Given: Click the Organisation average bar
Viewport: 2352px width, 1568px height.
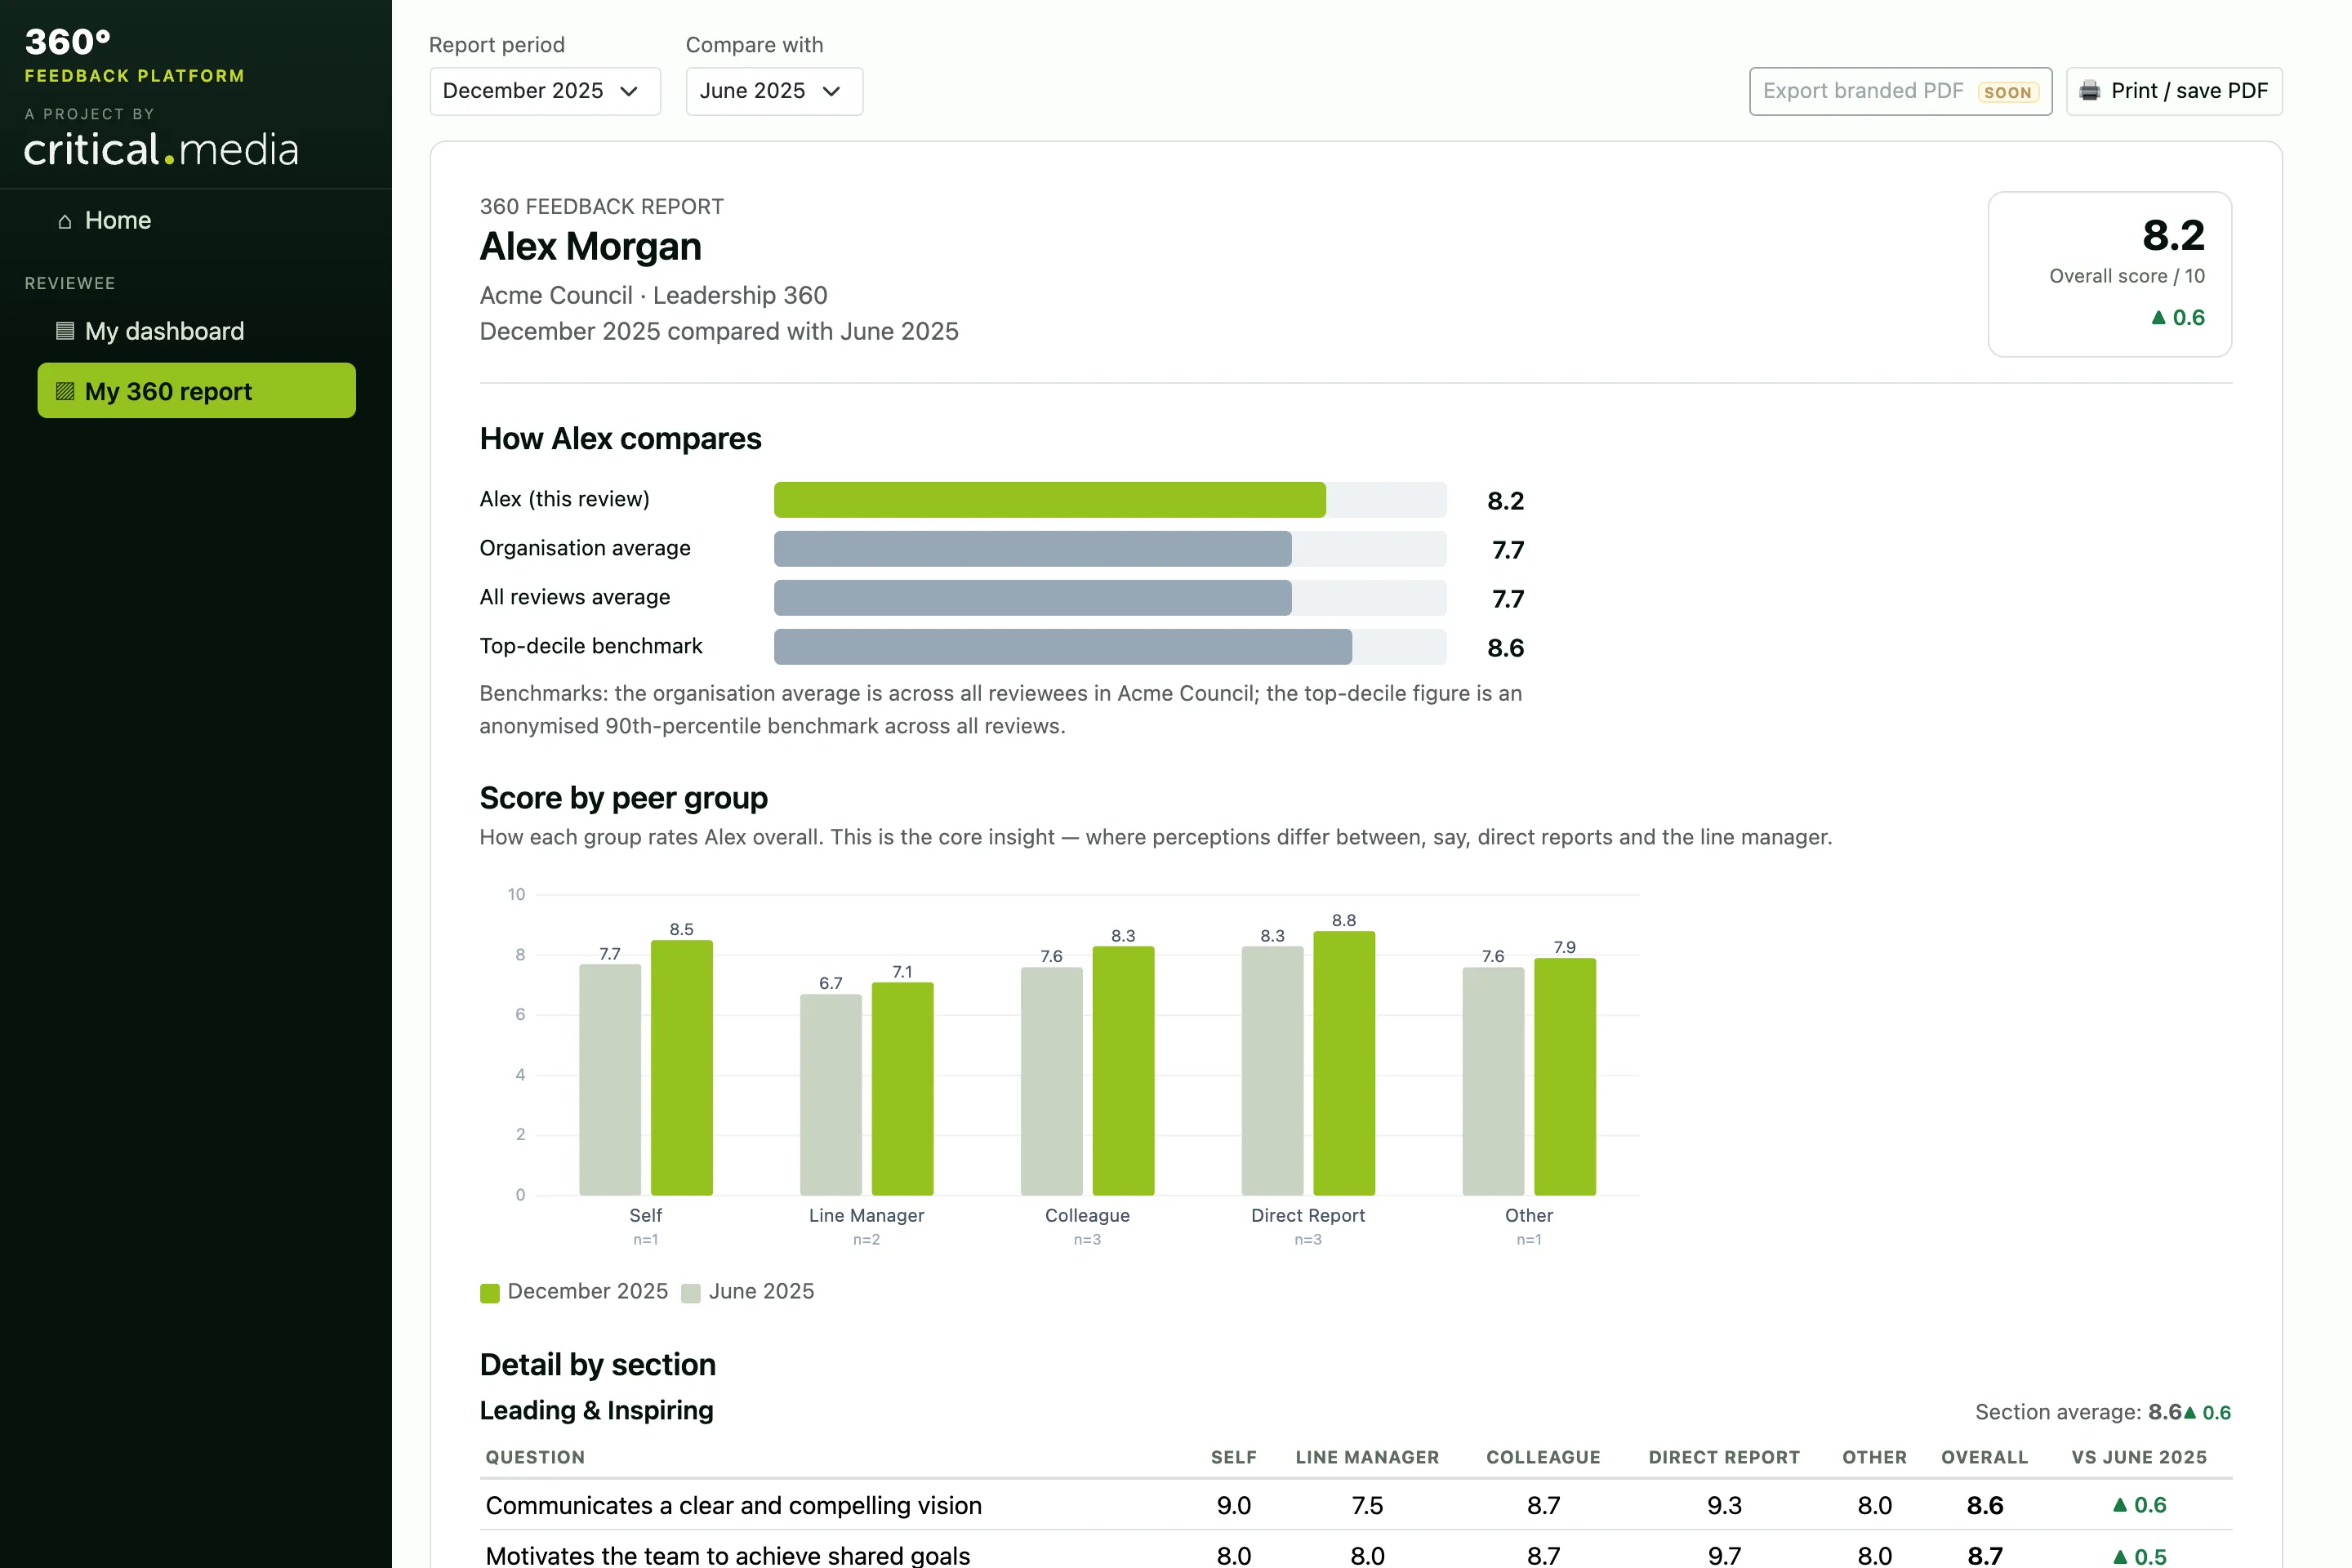Looking at the screenshot, I should coord(1033,549).
